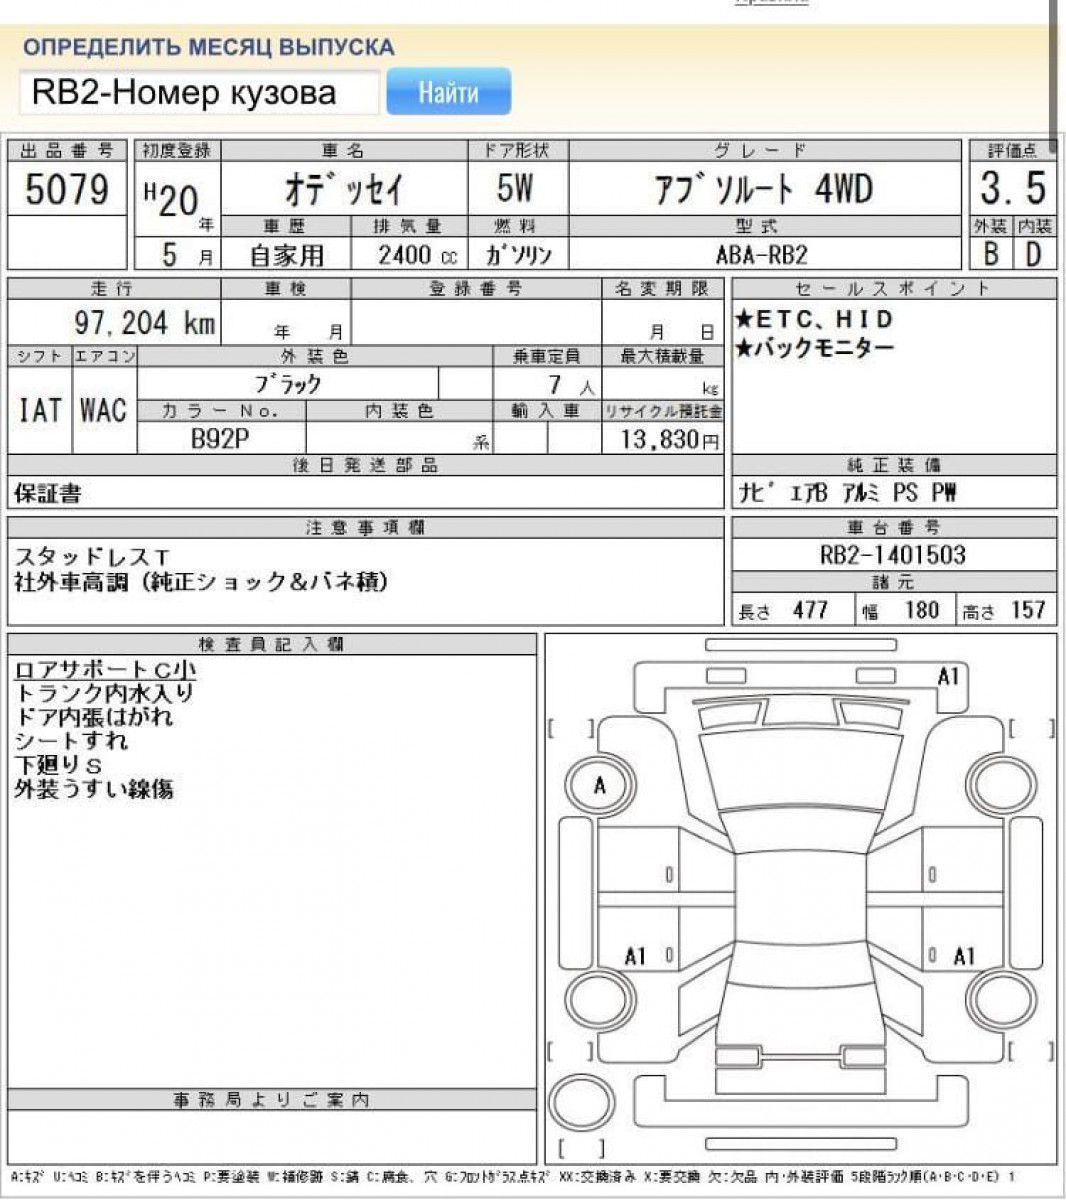Click the 自家用 vehicle history value

click(286, 255)
